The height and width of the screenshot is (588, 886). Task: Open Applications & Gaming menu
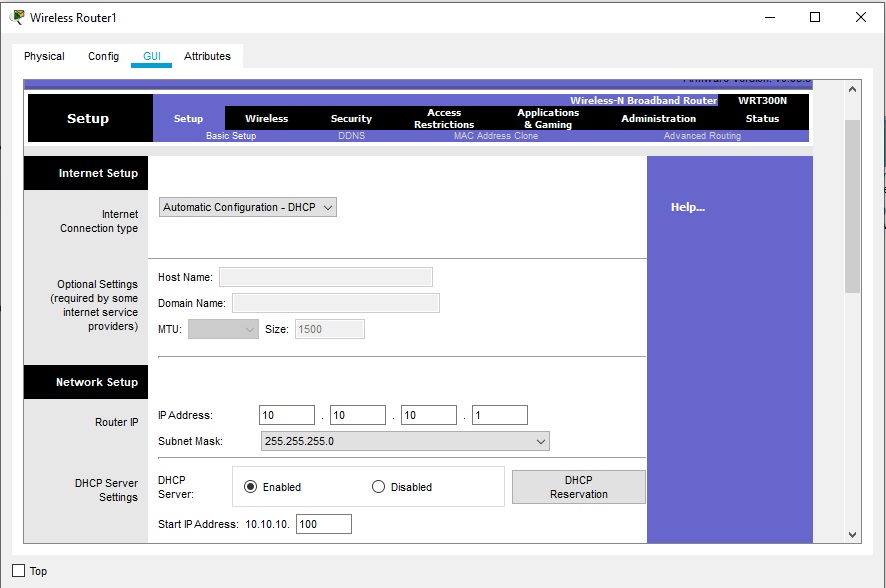pyautogui.click(x=548, y=119)
